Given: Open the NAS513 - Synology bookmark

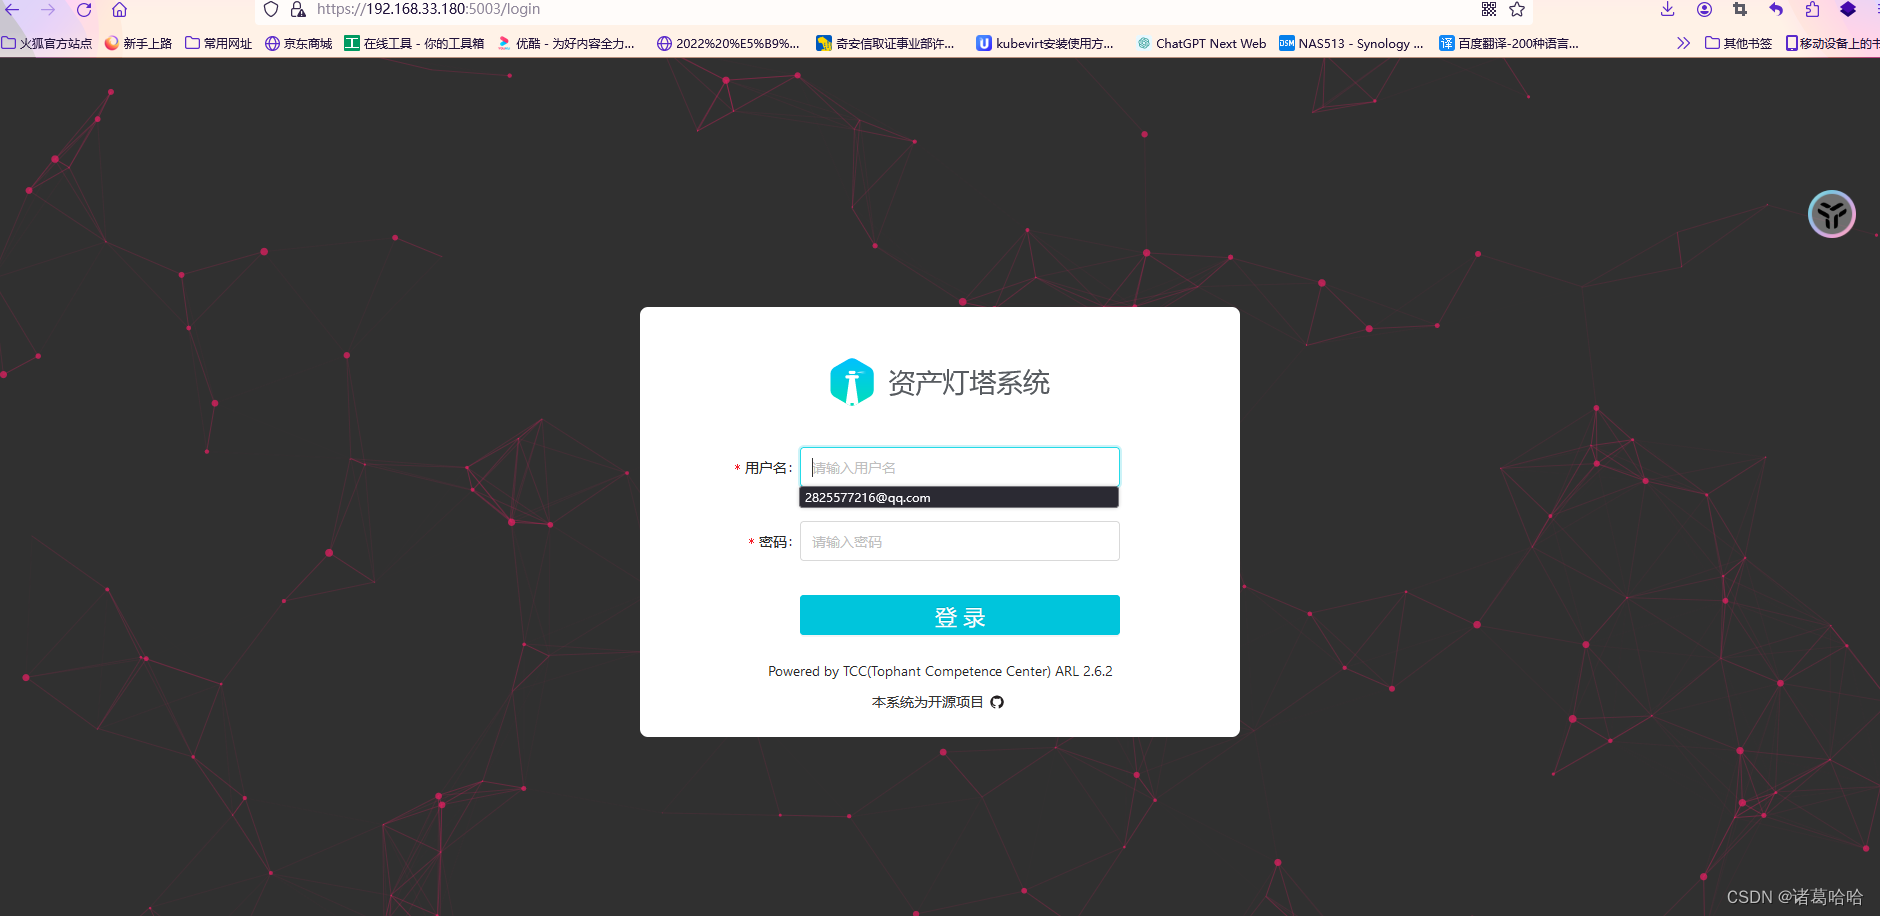Looking at the screenshot, I should point(1351,43).
